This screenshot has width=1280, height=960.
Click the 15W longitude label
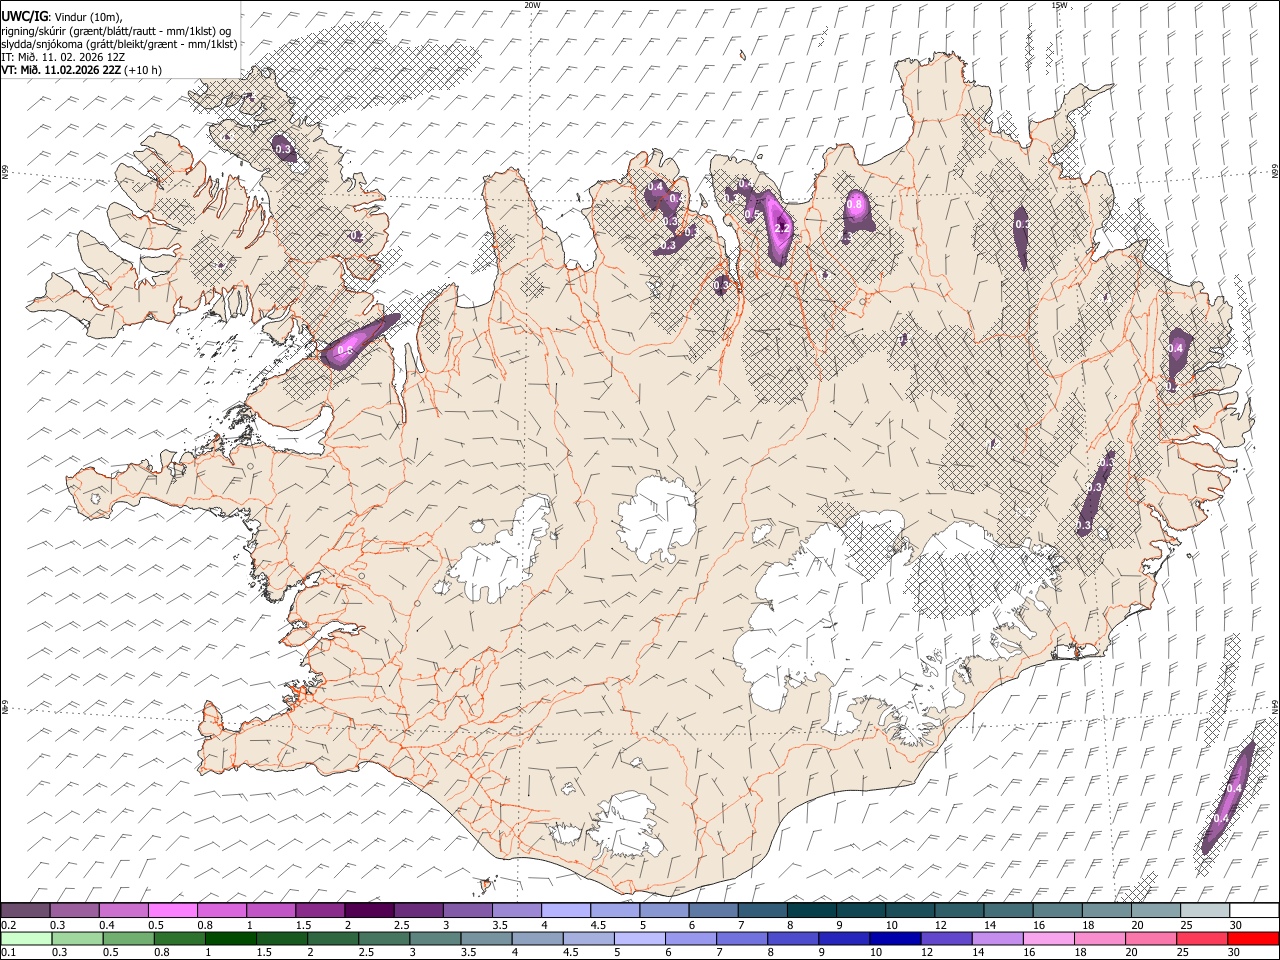[x=1059, y=5]
